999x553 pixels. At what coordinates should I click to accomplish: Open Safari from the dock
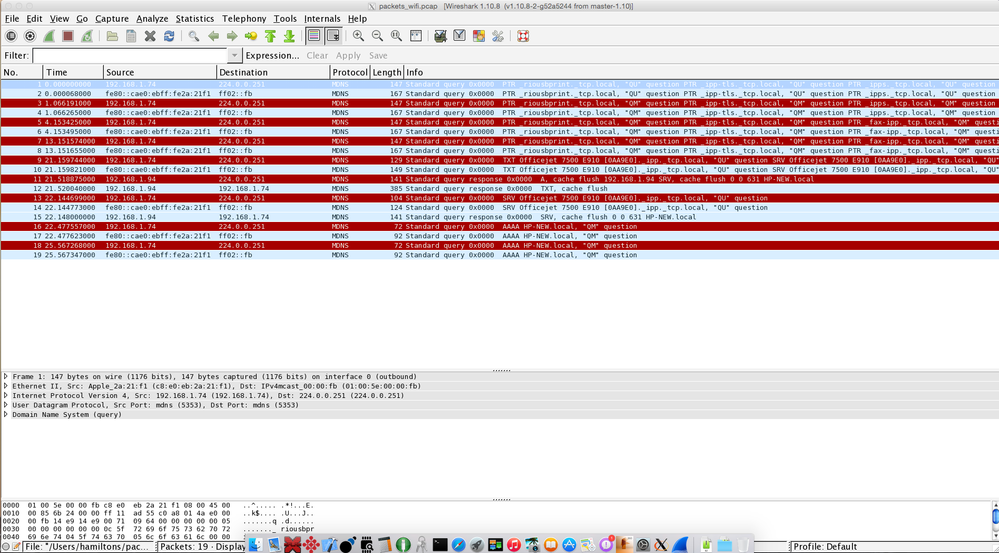pyautogui.click(x=458, y=545)
